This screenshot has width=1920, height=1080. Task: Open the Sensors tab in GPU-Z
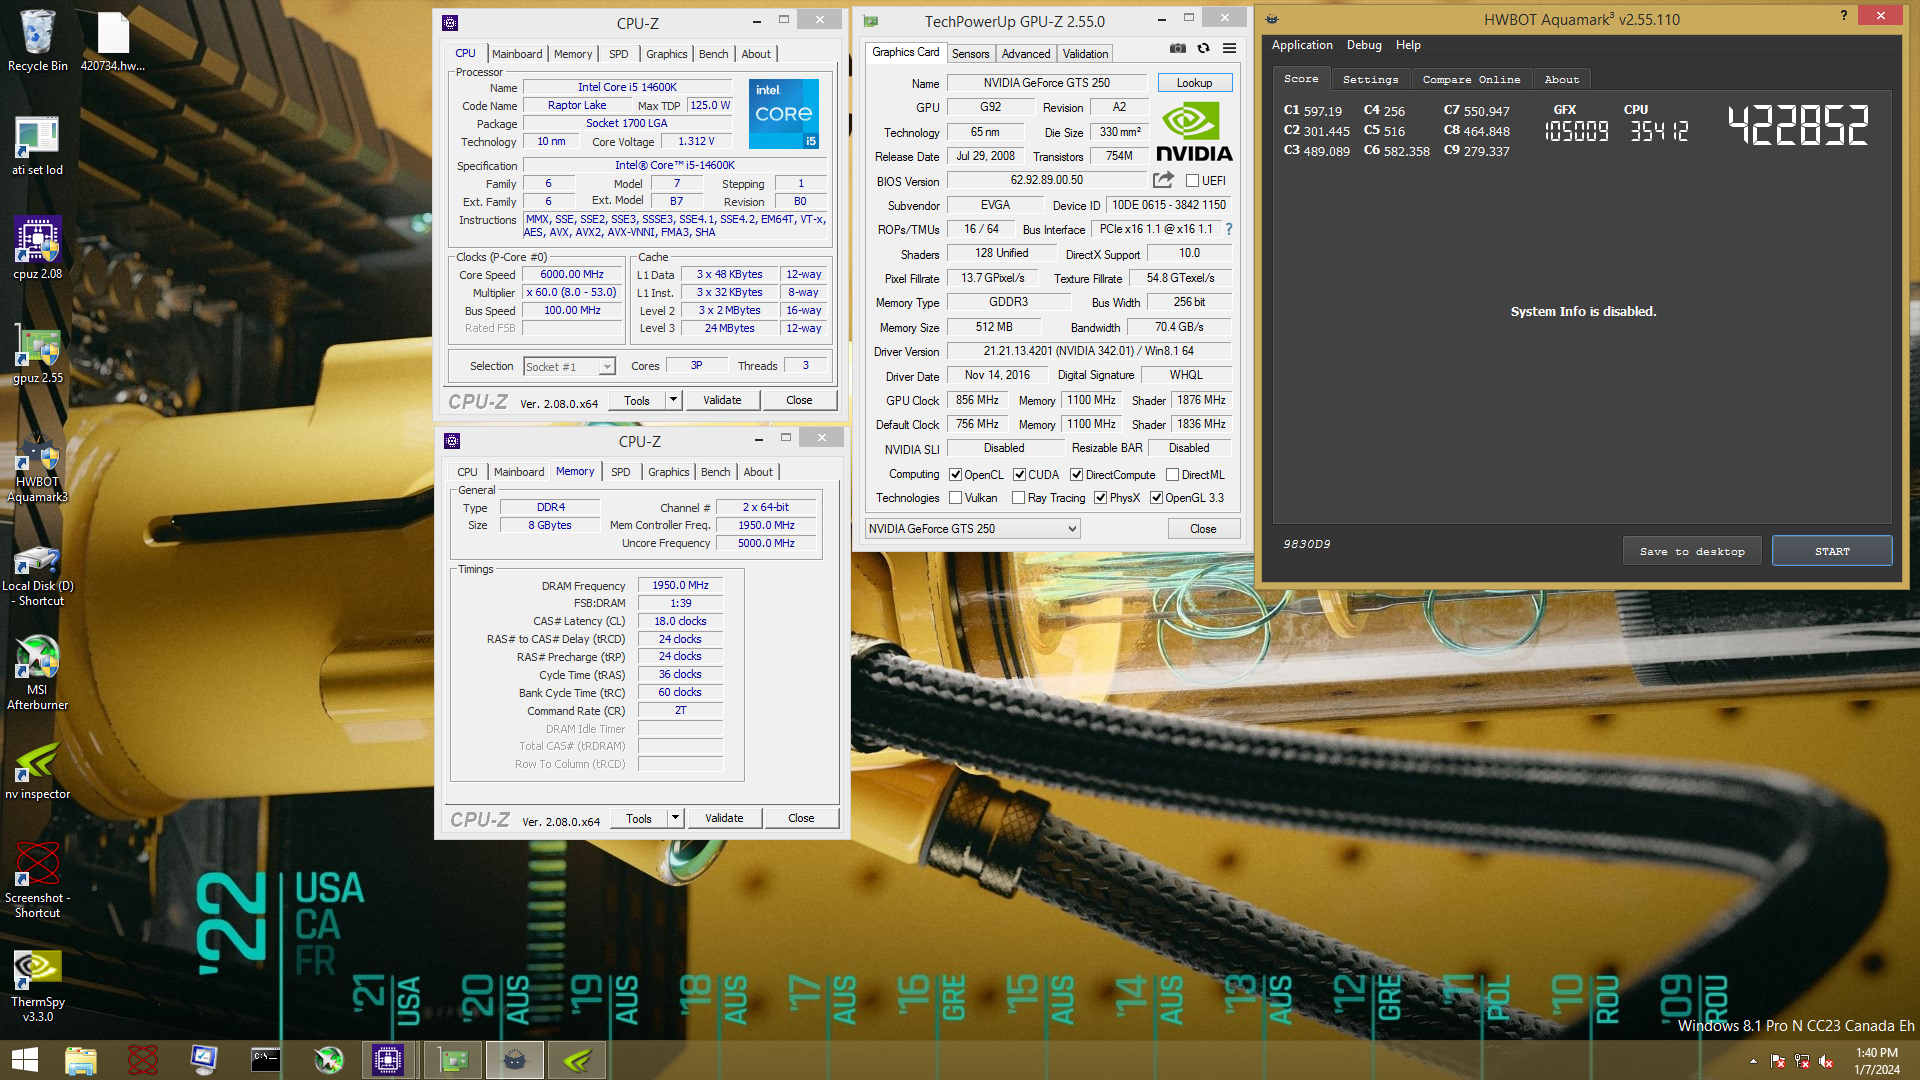(970, 54)
